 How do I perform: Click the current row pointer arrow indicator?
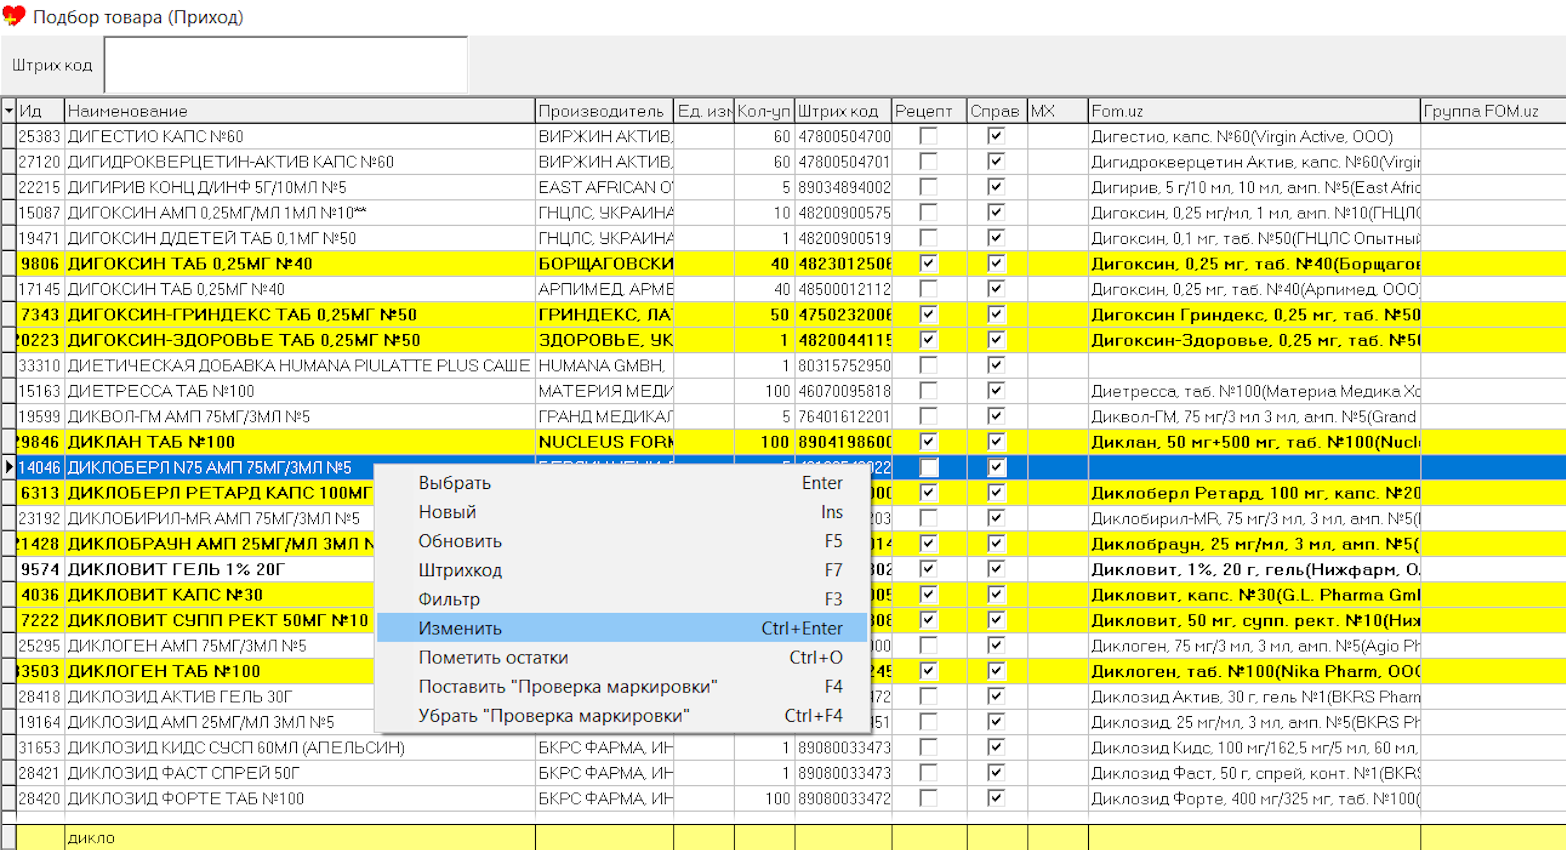click(8, 467)
